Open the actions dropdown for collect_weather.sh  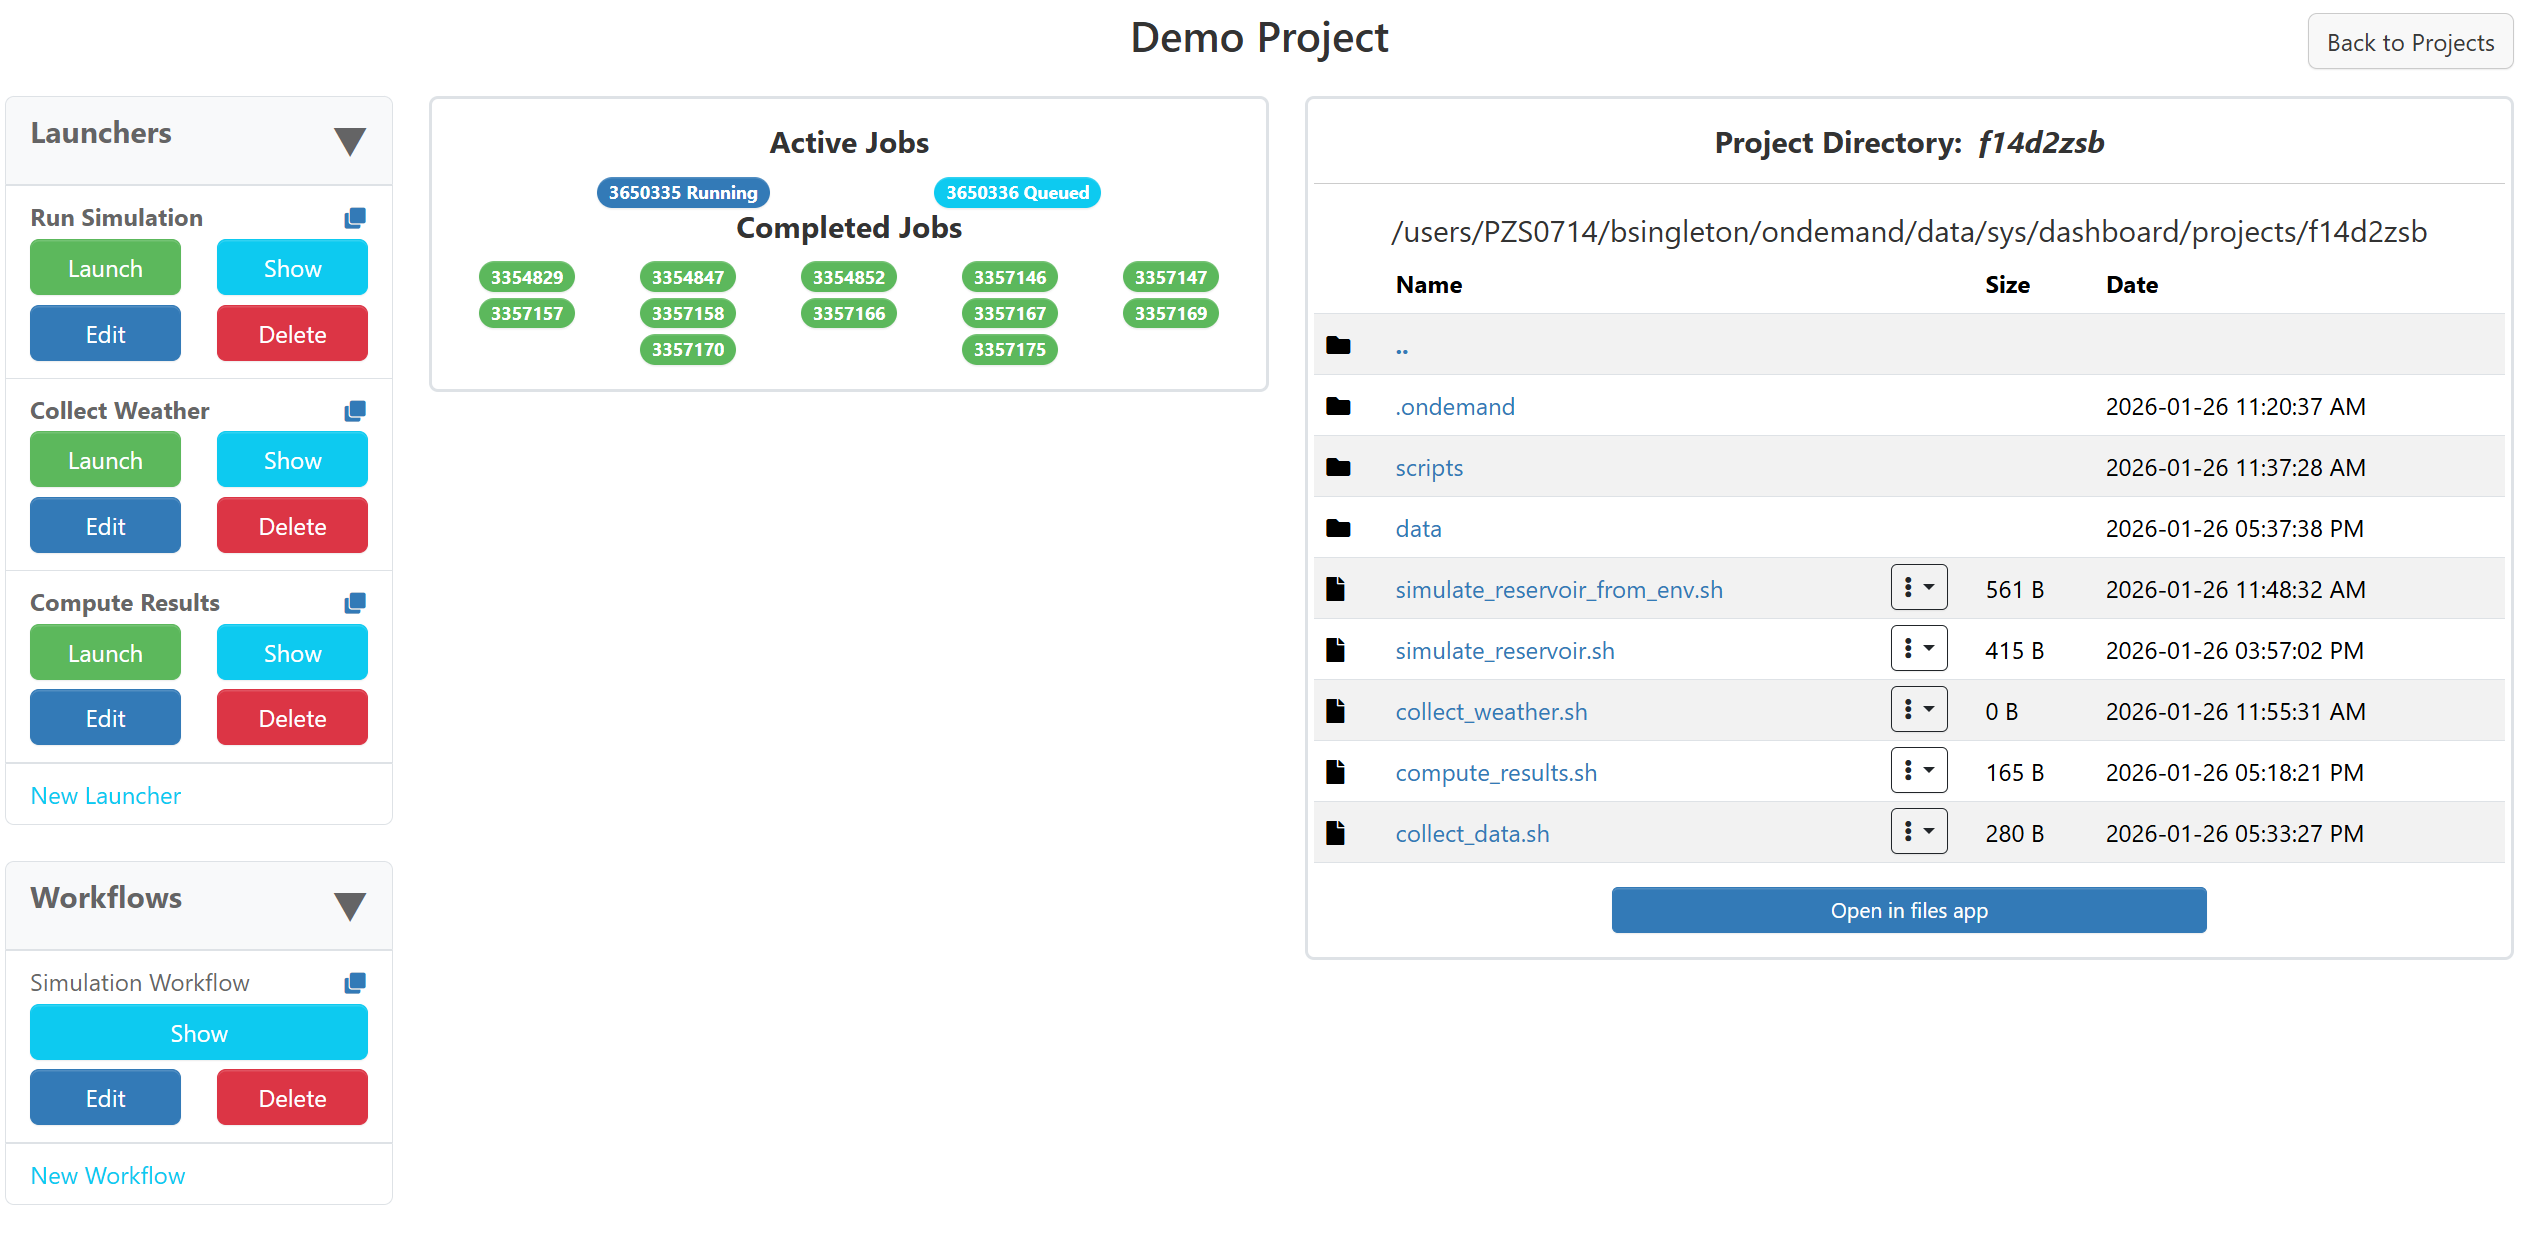tap(1917, 709)
